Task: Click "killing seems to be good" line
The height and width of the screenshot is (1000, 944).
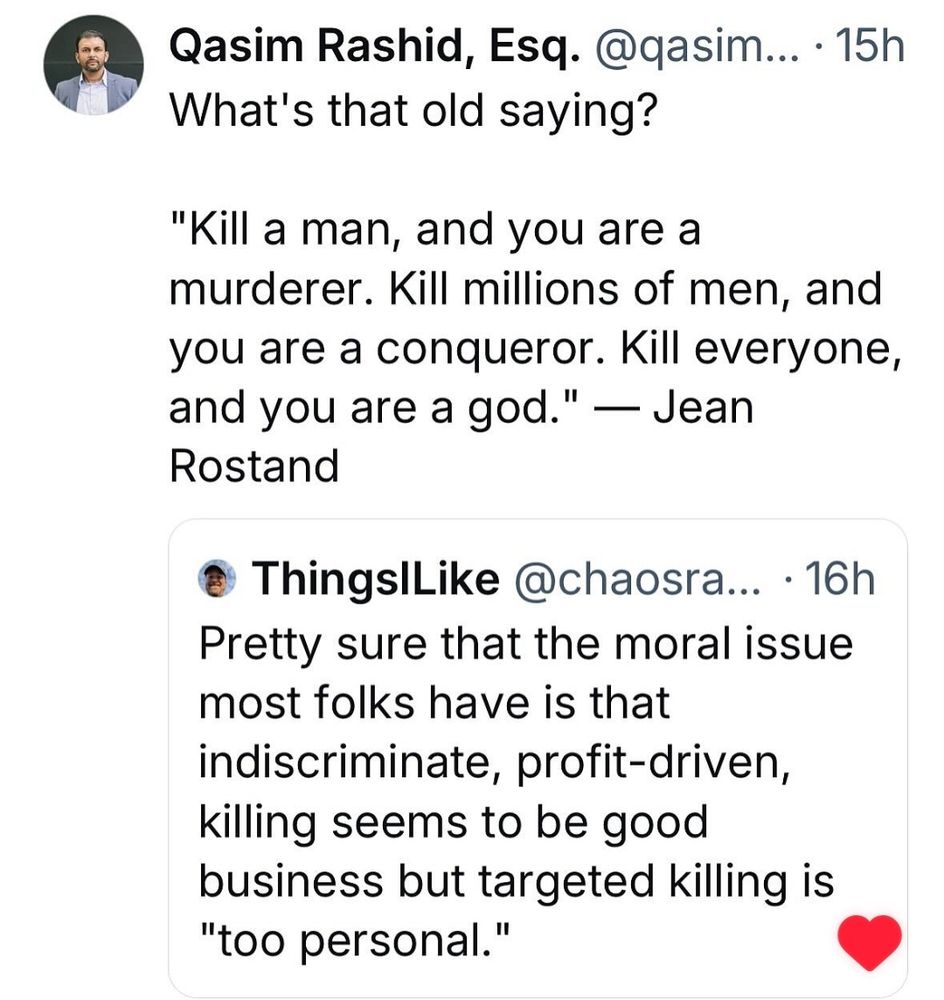Action: click(453, 822)
